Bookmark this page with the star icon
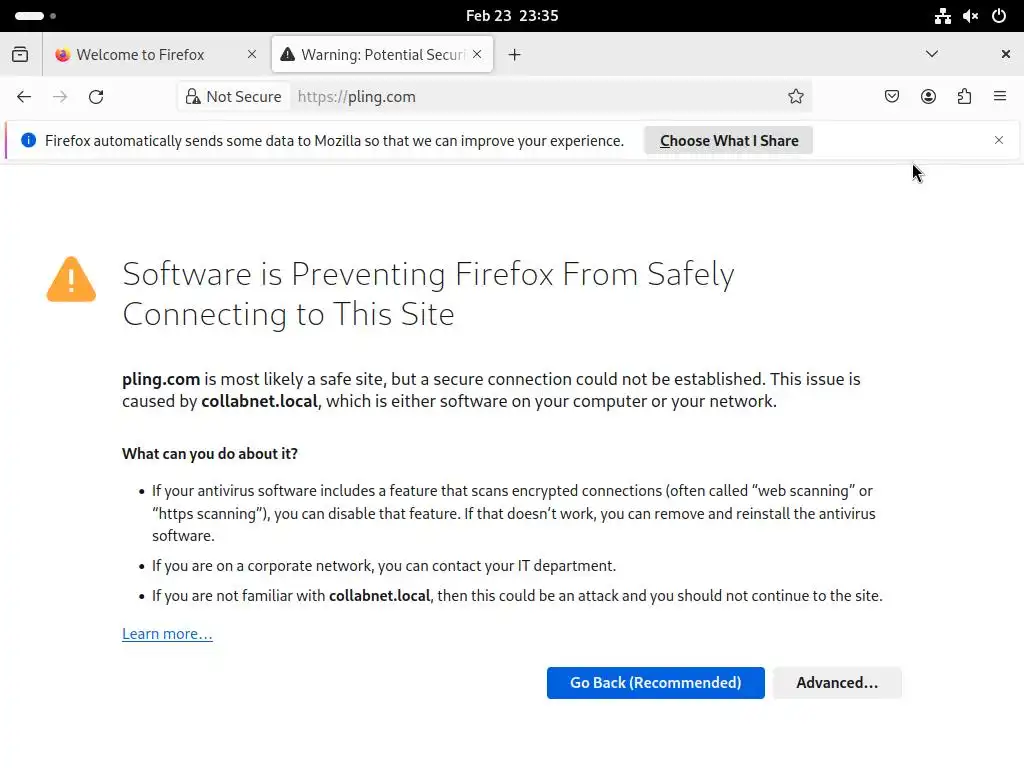Screen dimensions: 1024x768 796,97
